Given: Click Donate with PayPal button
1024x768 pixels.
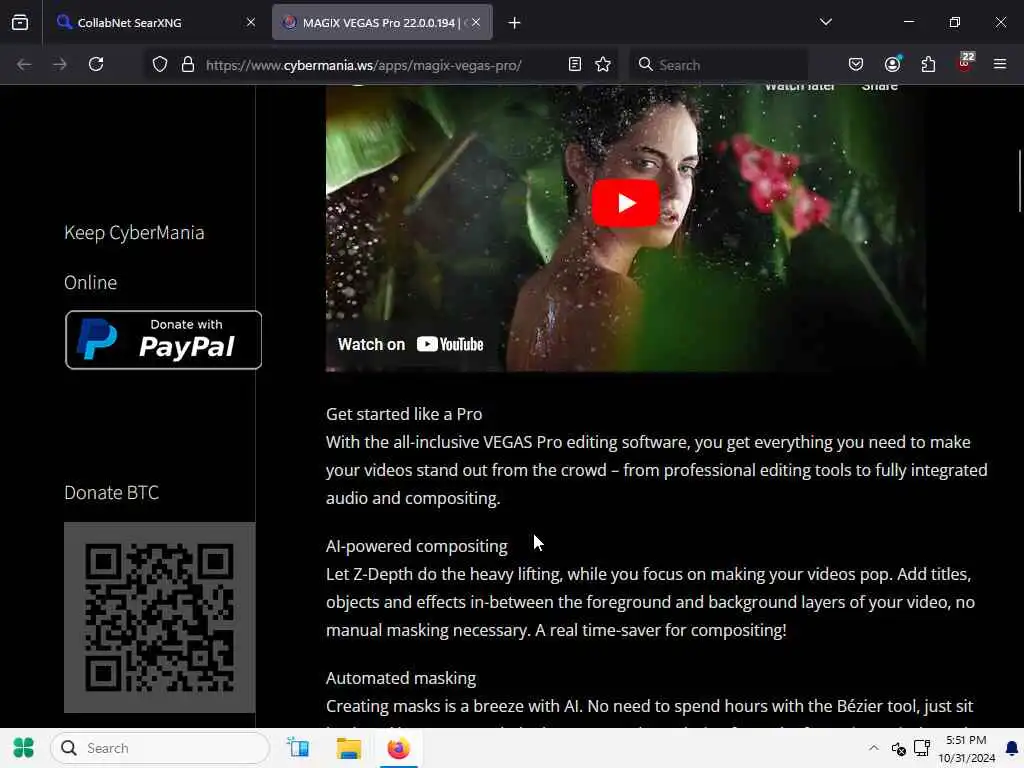Looking at the screenshot, I should coord(163,340).
